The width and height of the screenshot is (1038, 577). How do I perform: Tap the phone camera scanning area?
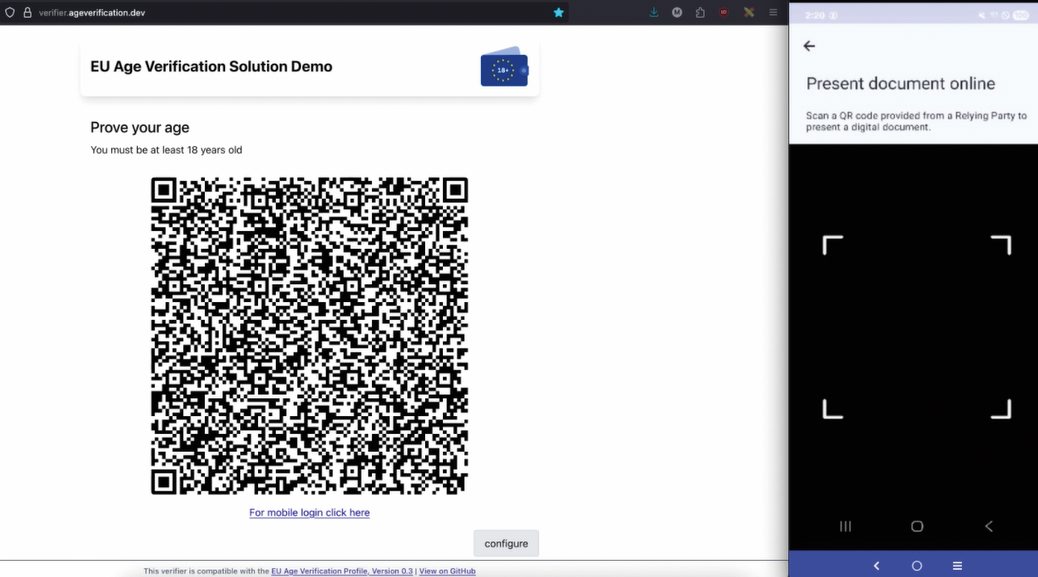pyautogui.click(x=917, y=327)
